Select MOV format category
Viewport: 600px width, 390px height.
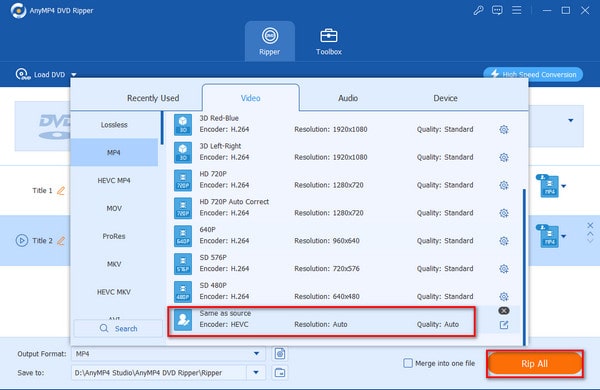click(x=114, y=208)
